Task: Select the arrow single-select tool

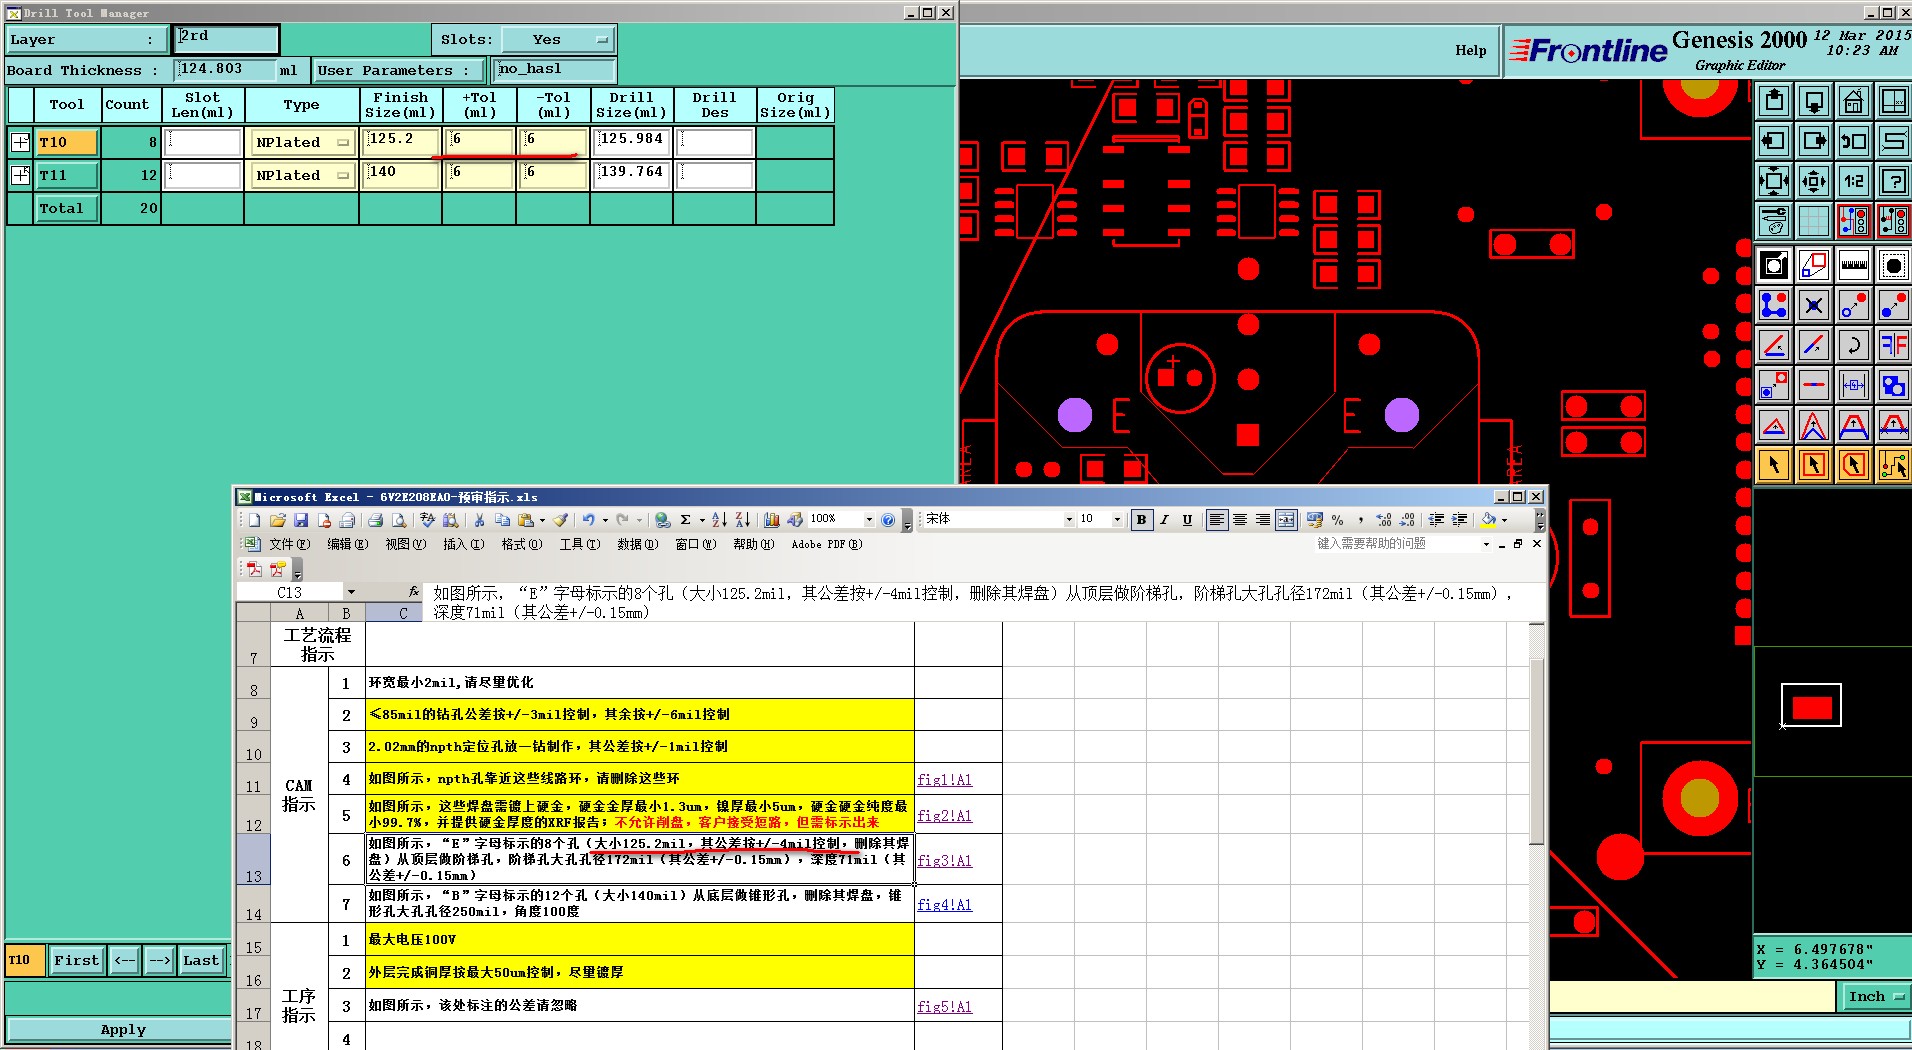Action: click(x=1774, y=465)
